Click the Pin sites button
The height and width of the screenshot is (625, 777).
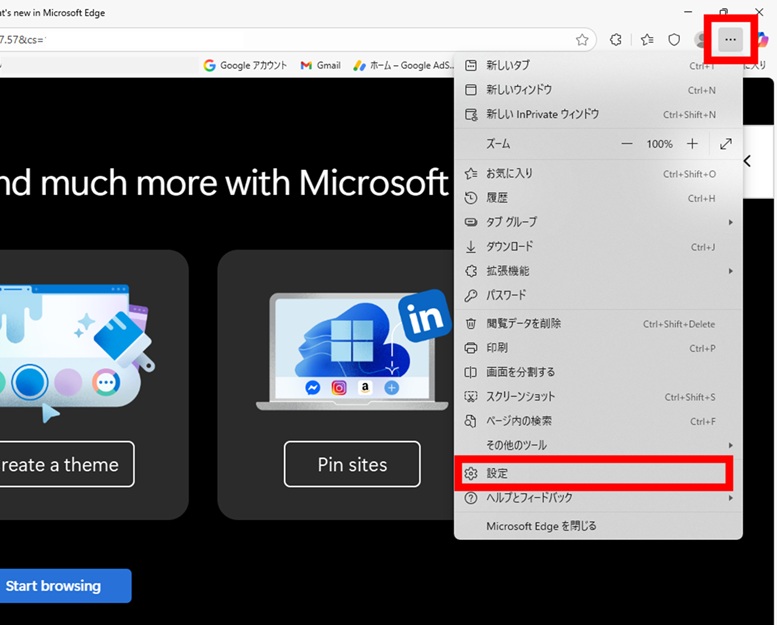point(352,464)
